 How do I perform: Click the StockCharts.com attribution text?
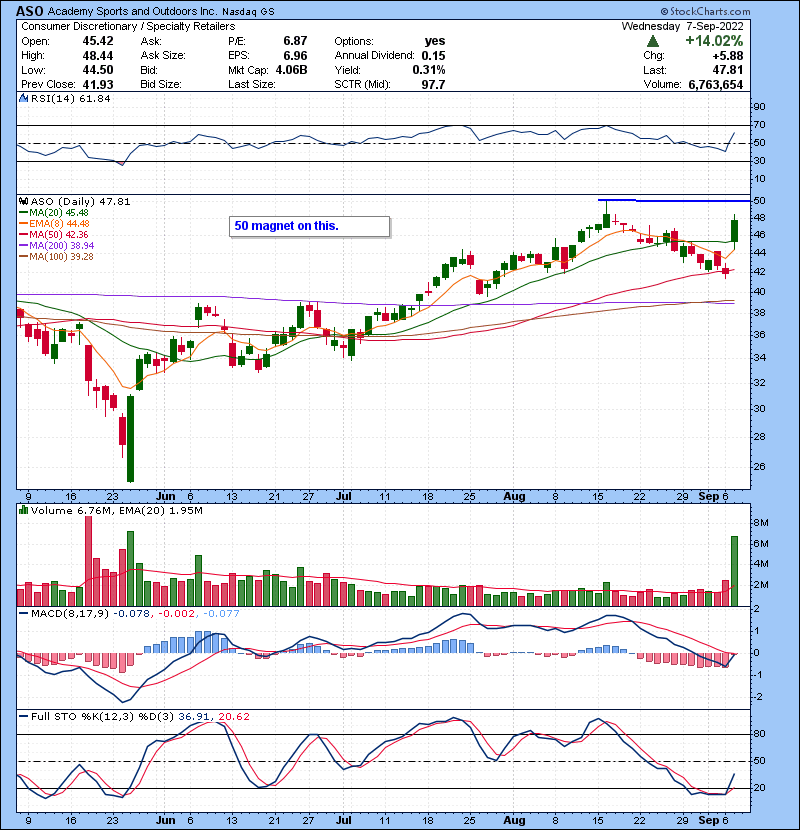(705, 11)
